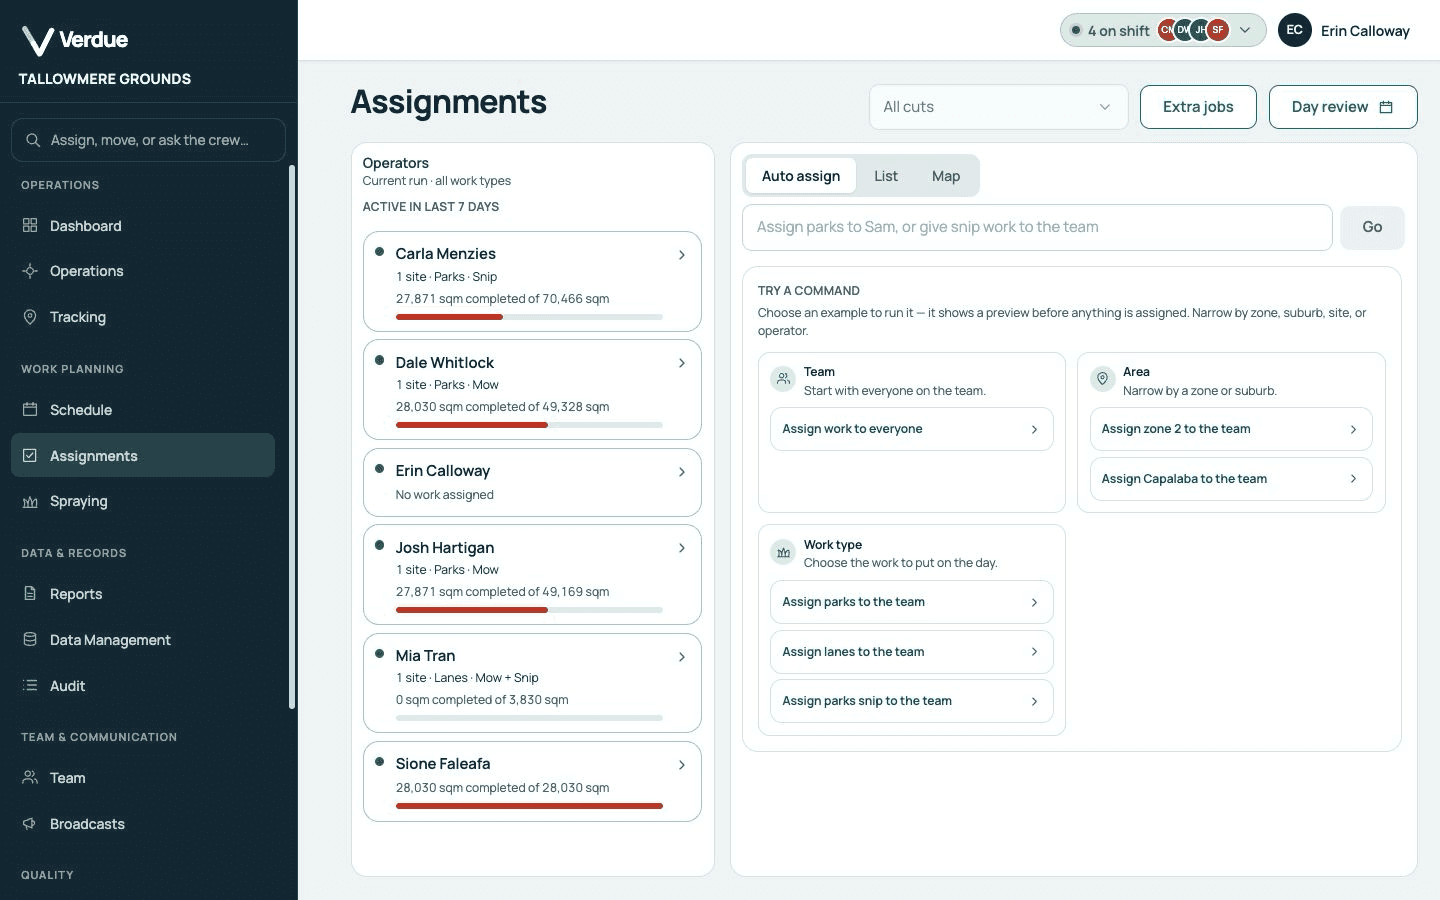The width and height of the screenshot is (1440, 900).
Task: Switch to the List tab
Action: pos(886,176)
